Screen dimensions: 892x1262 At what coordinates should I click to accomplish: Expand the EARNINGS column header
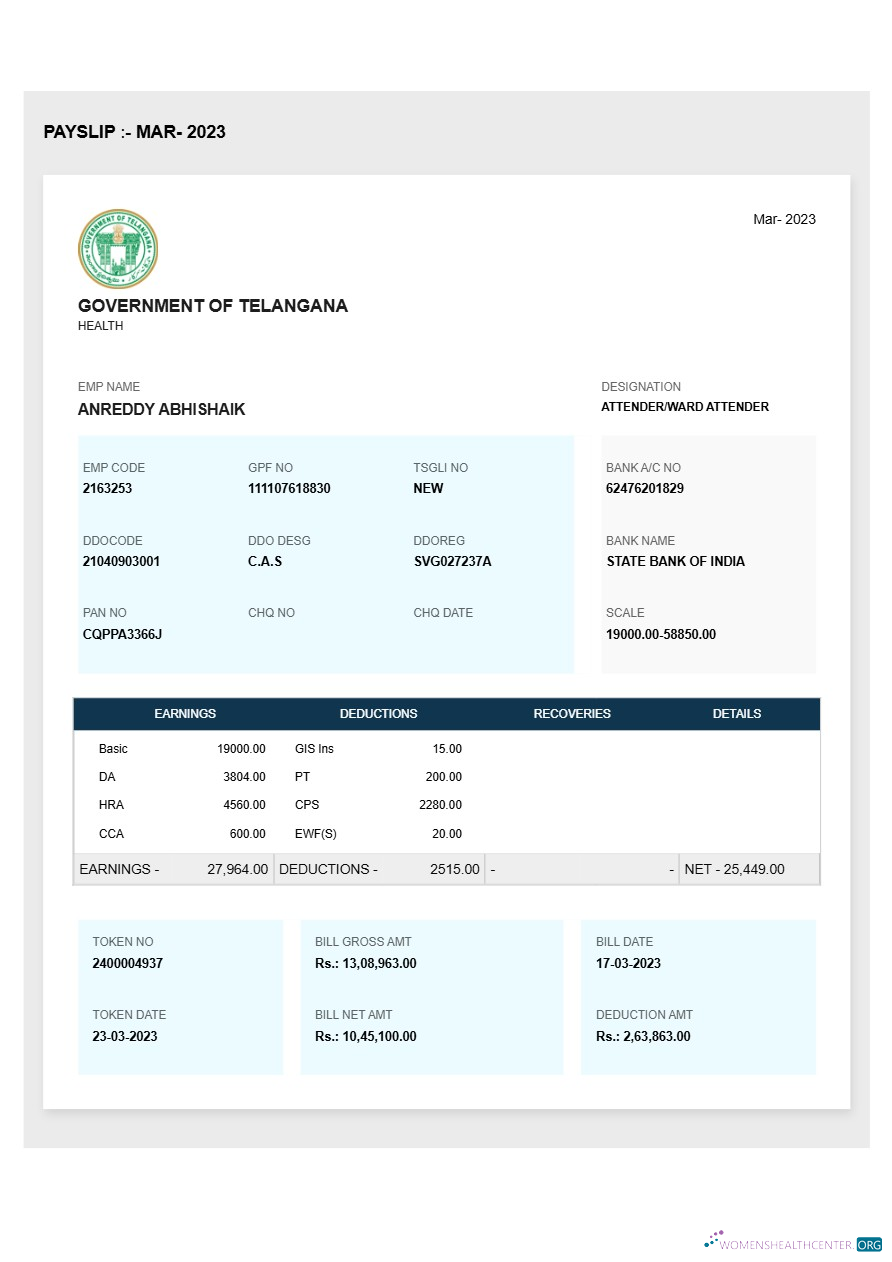(x=185, y=714)
